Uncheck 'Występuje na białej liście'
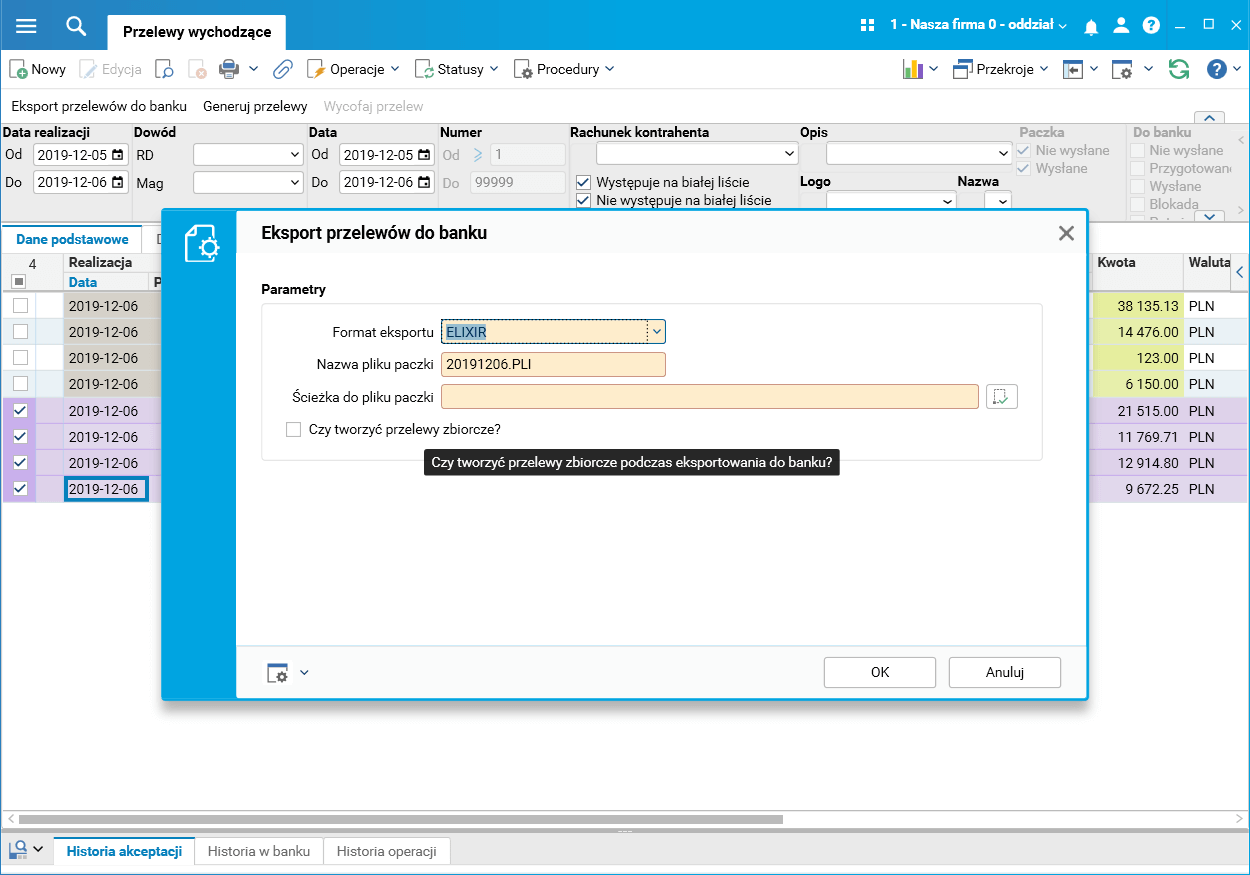 (584, 183)
